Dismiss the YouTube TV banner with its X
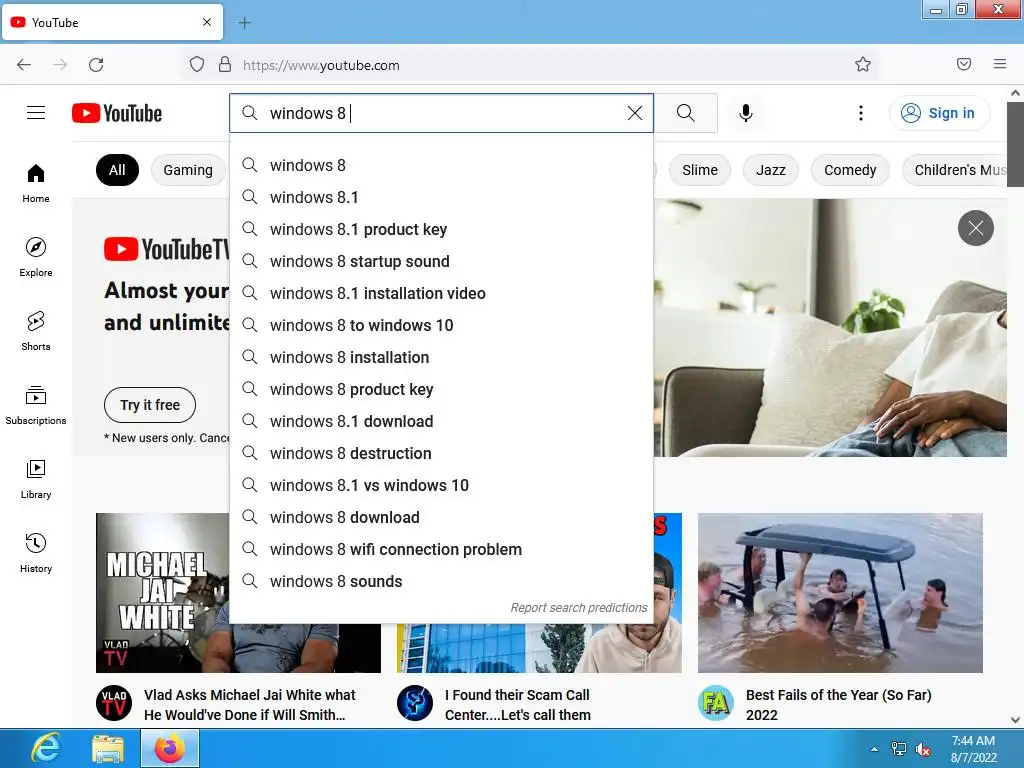The height and width of the screenshot is (768, 1024). 976,228
